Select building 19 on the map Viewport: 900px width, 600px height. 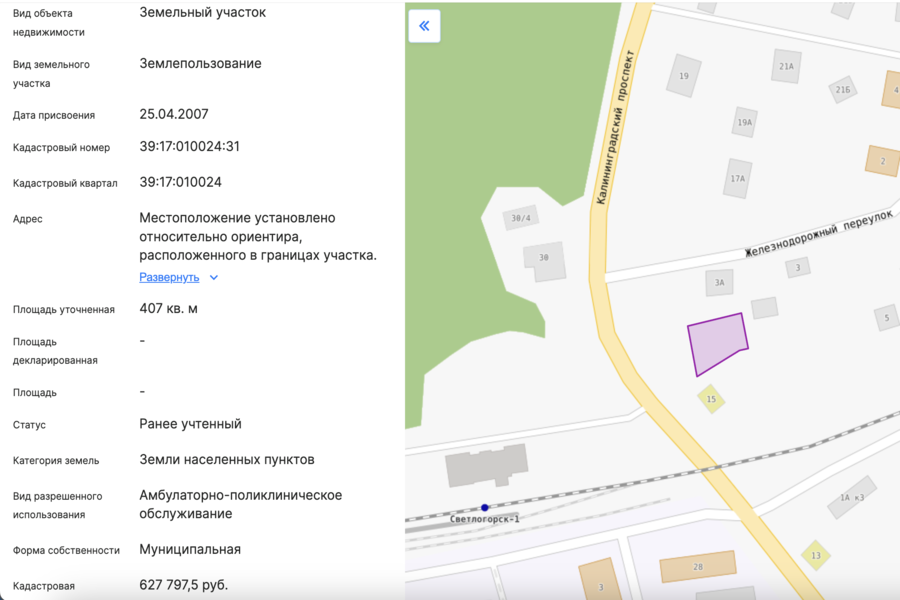(684, 76)
